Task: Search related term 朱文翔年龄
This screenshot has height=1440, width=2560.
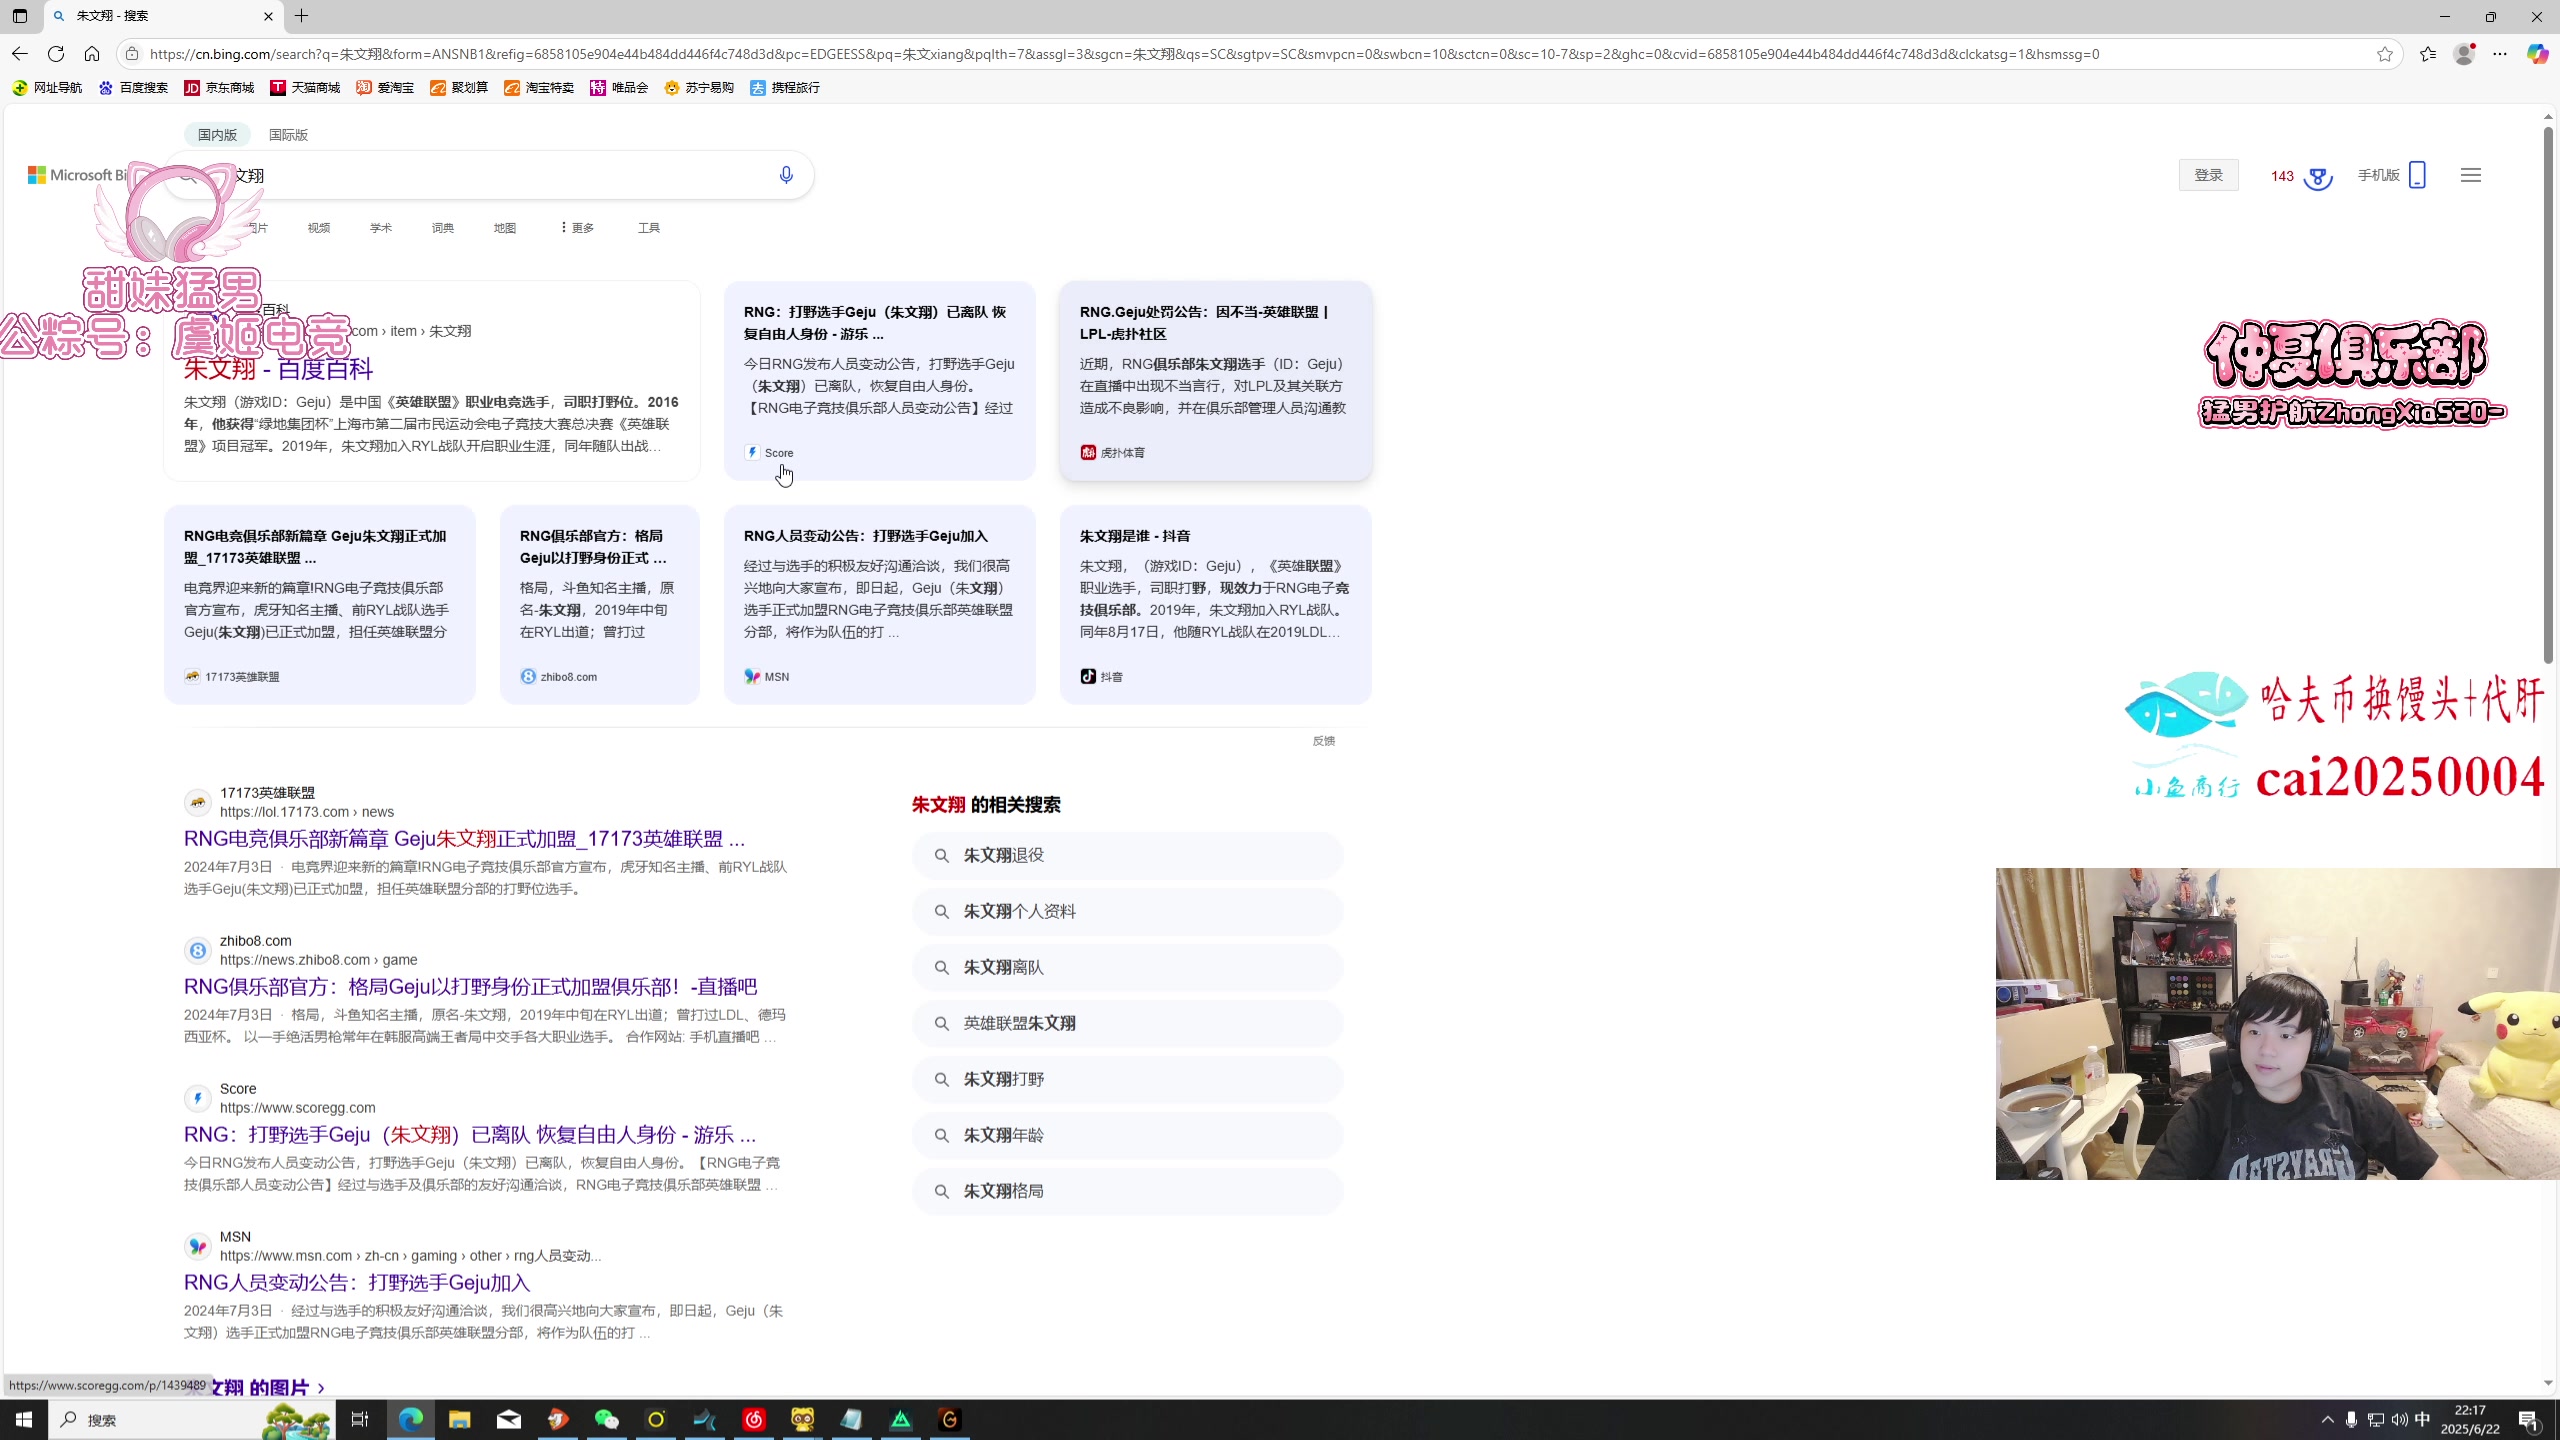Action: [x=1127, y=1135]
